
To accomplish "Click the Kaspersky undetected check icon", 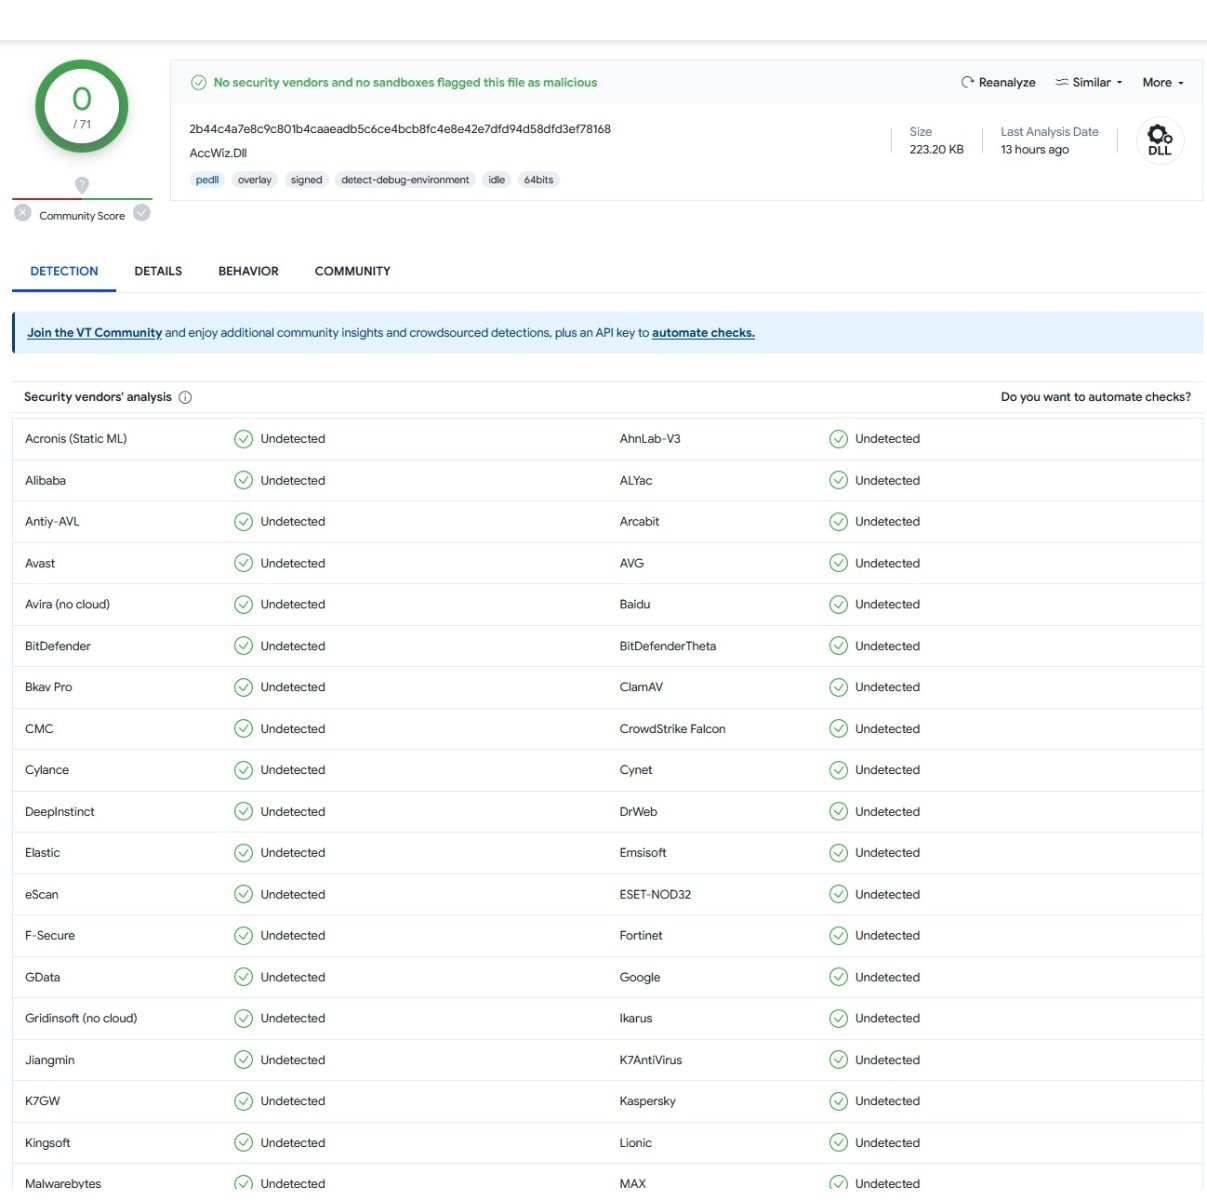I will (838, 1101).
